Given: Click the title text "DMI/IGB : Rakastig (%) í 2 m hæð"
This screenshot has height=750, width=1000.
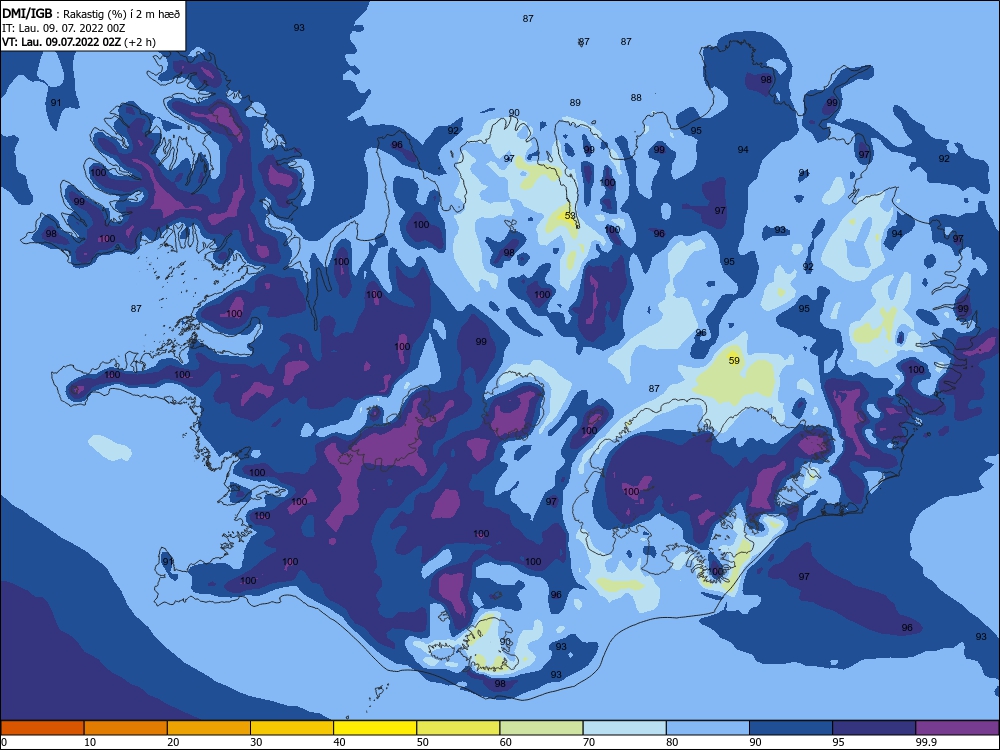Looking at the screenshot, I should (x=91, y=13).
